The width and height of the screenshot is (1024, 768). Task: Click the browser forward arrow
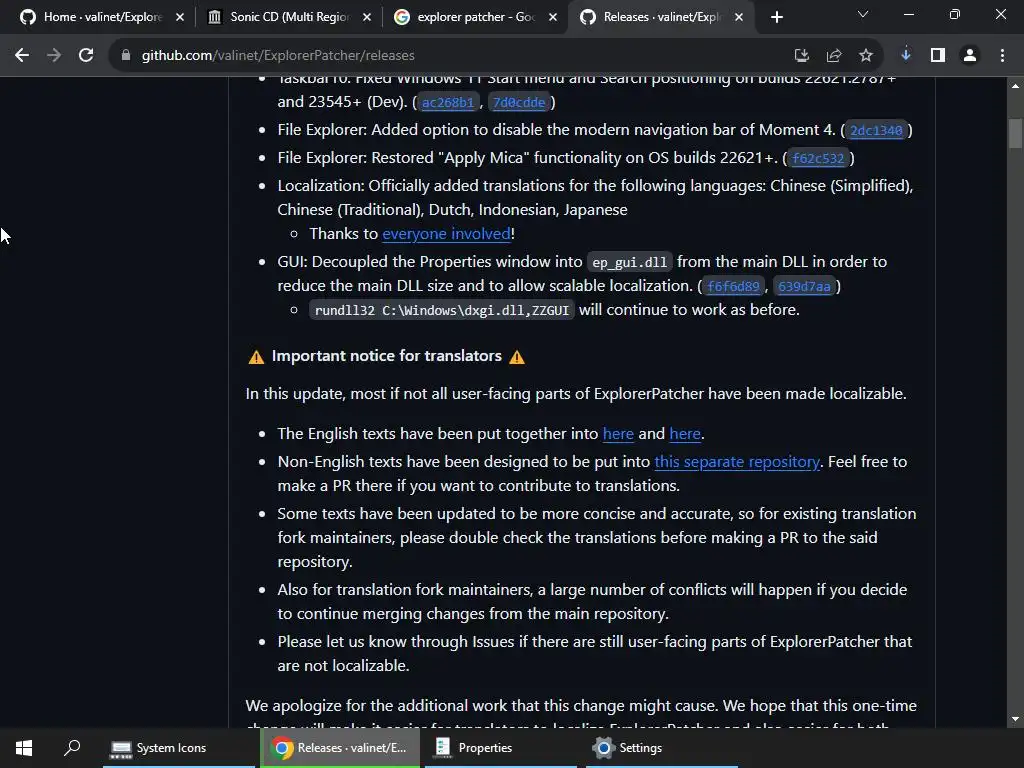(x=54, y=56)
